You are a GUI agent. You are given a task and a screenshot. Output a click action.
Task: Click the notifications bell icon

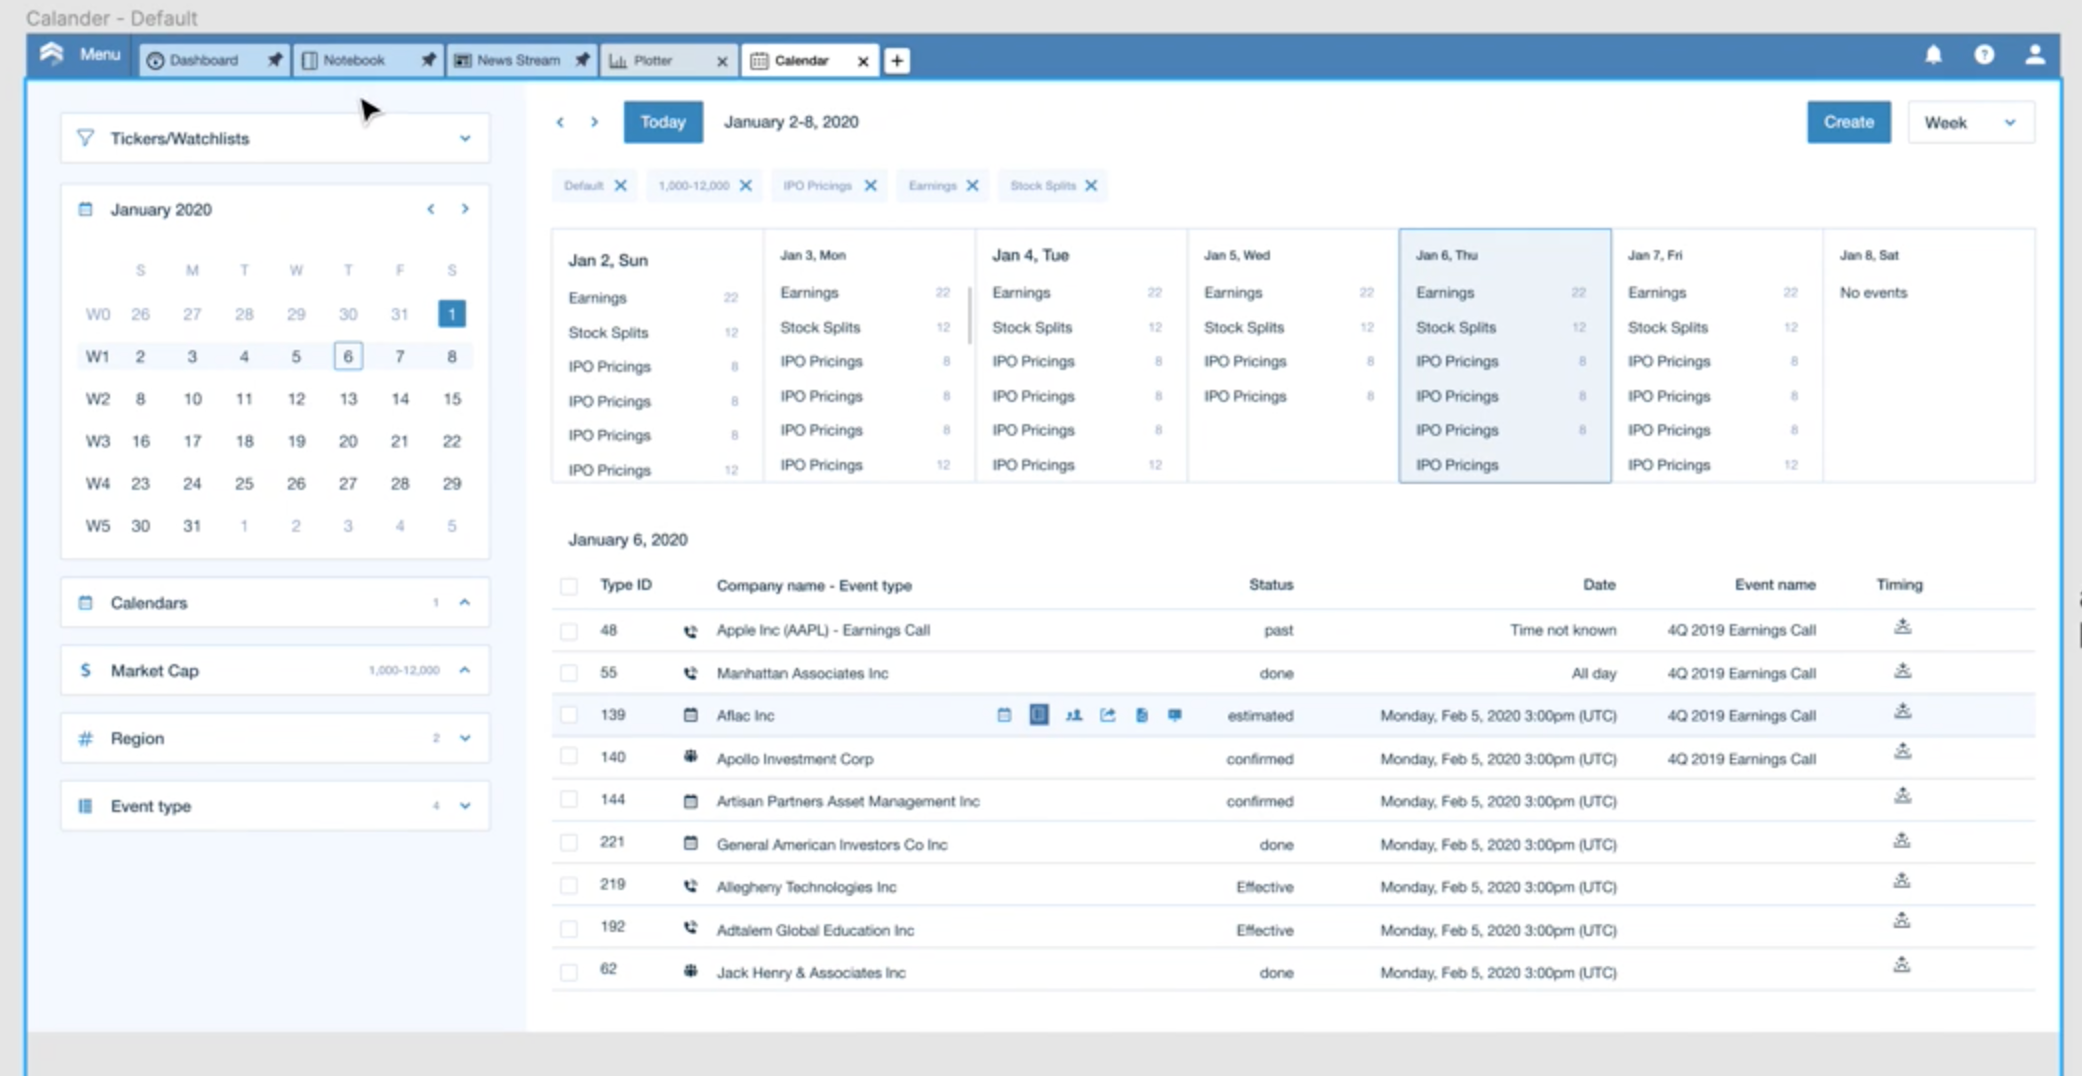tap(1933, 55)
